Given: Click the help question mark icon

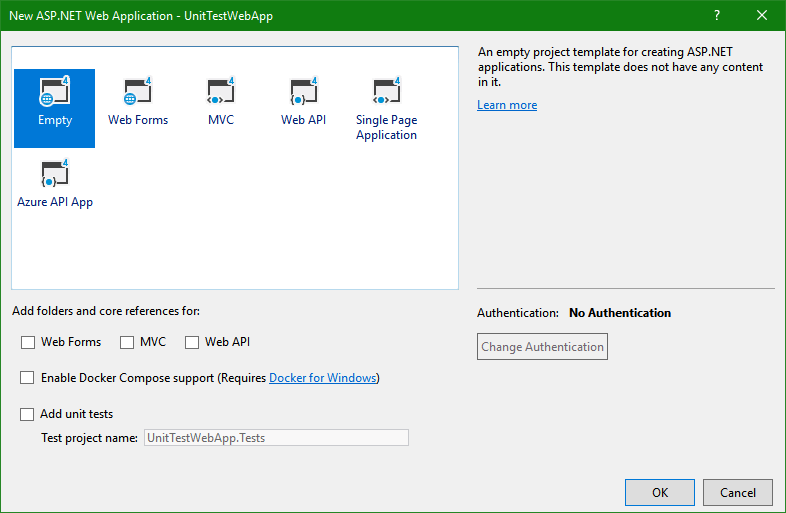Looking at the screenshot, I should (717, 15).
